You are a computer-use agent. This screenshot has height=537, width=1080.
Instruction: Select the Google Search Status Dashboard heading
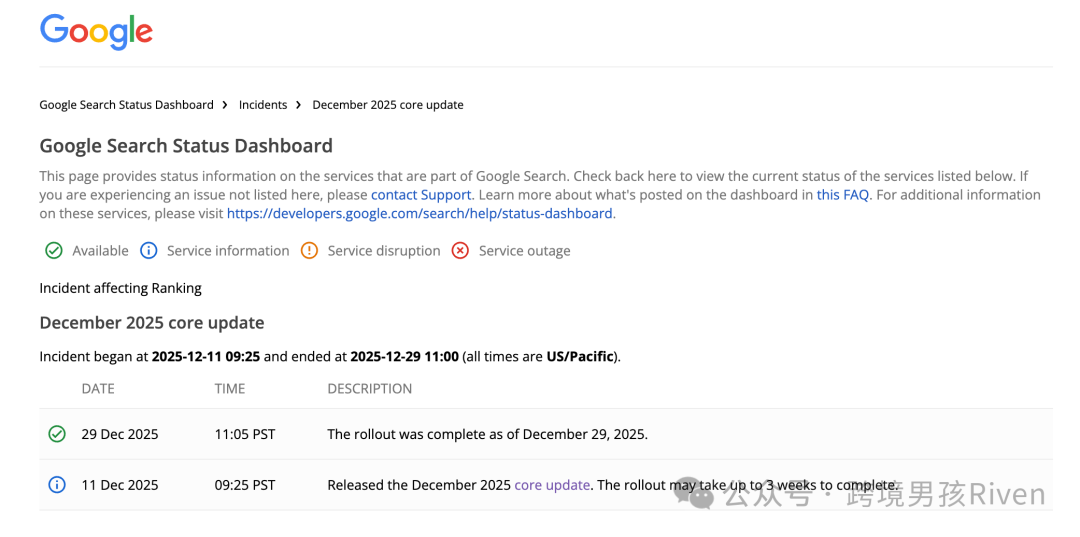pyautogui.click(x=186, y=146)
